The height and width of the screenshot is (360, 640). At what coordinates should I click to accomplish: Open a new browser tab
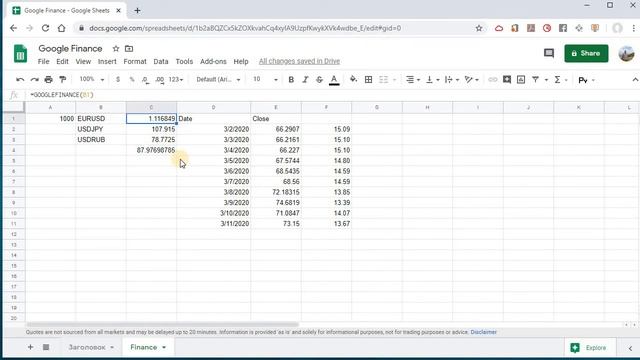tap(138, 11)
